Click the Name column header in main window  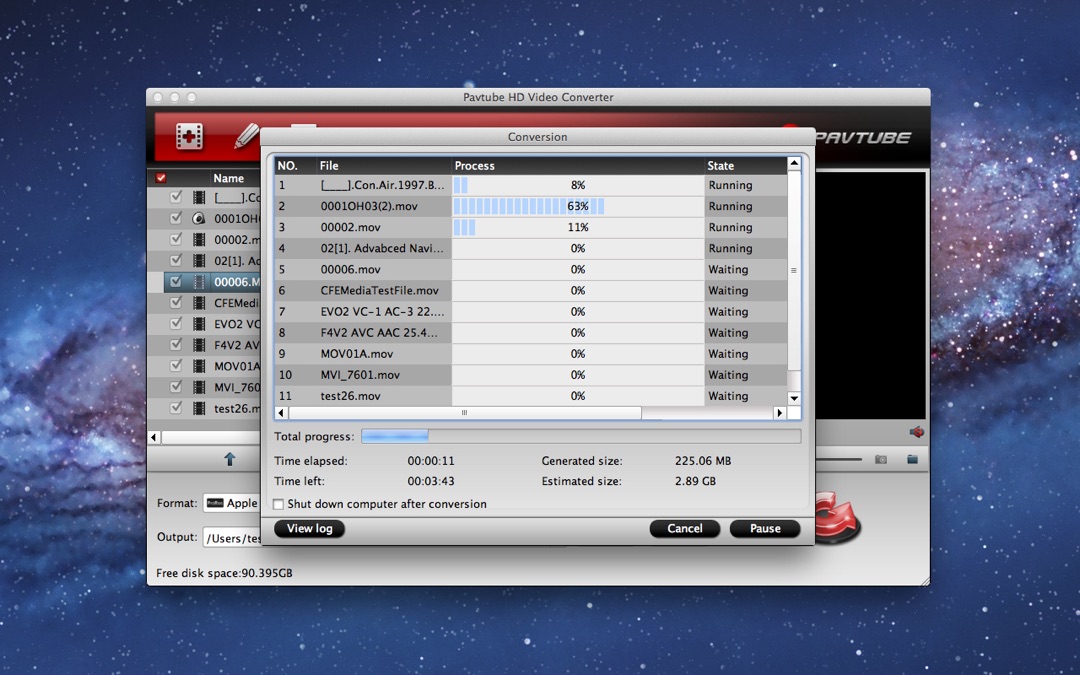[234, 178]
